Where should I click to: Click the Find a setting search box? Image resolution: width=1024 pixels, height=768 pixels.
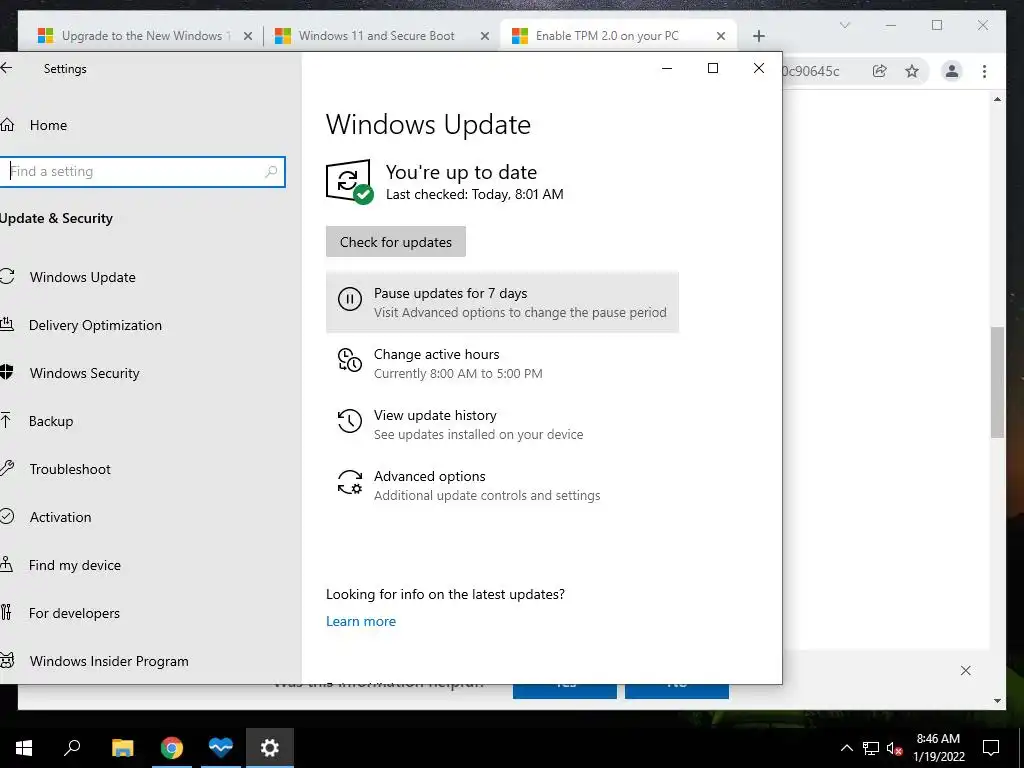pyautogui.click(x=142, y=172)
